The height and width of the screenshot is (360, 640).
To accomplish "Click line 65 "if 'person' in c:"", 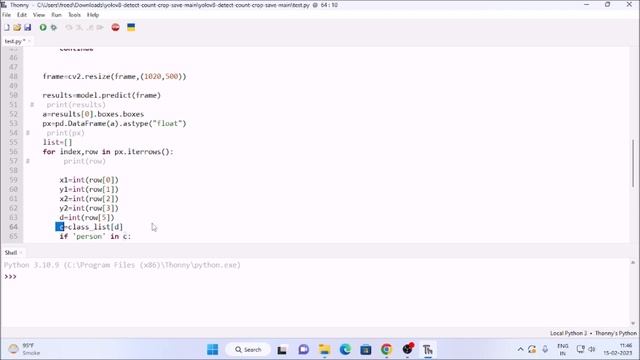I will click(95, 236).
